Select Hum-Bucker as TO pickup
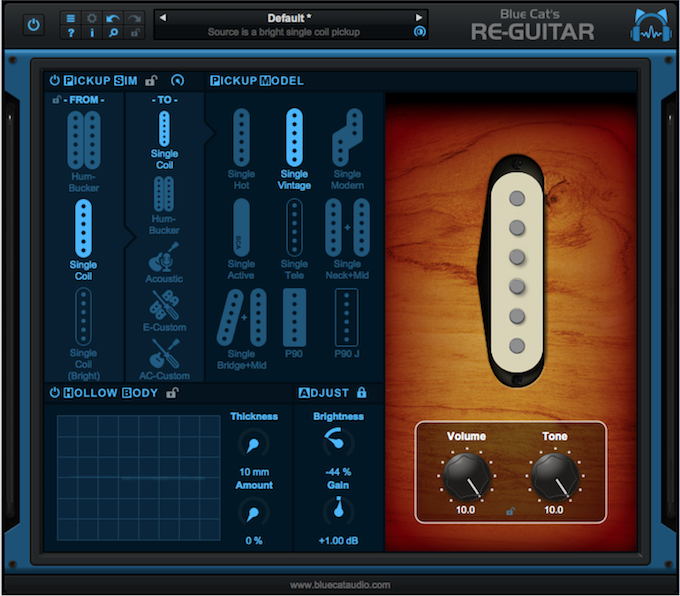Viewport: 680px width, 596px height. (x=164, y=205)
